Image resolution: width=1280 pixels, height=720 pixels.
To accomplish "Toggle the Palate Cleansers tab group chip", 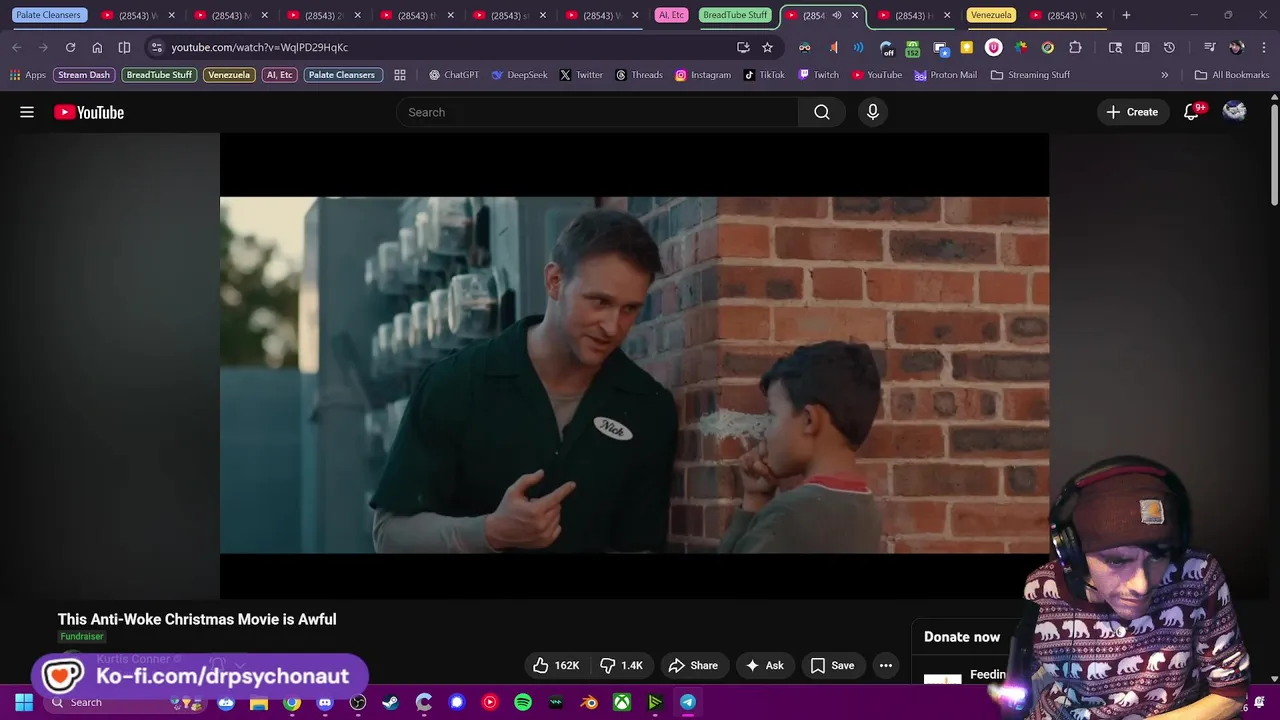I will pos(48,15).
